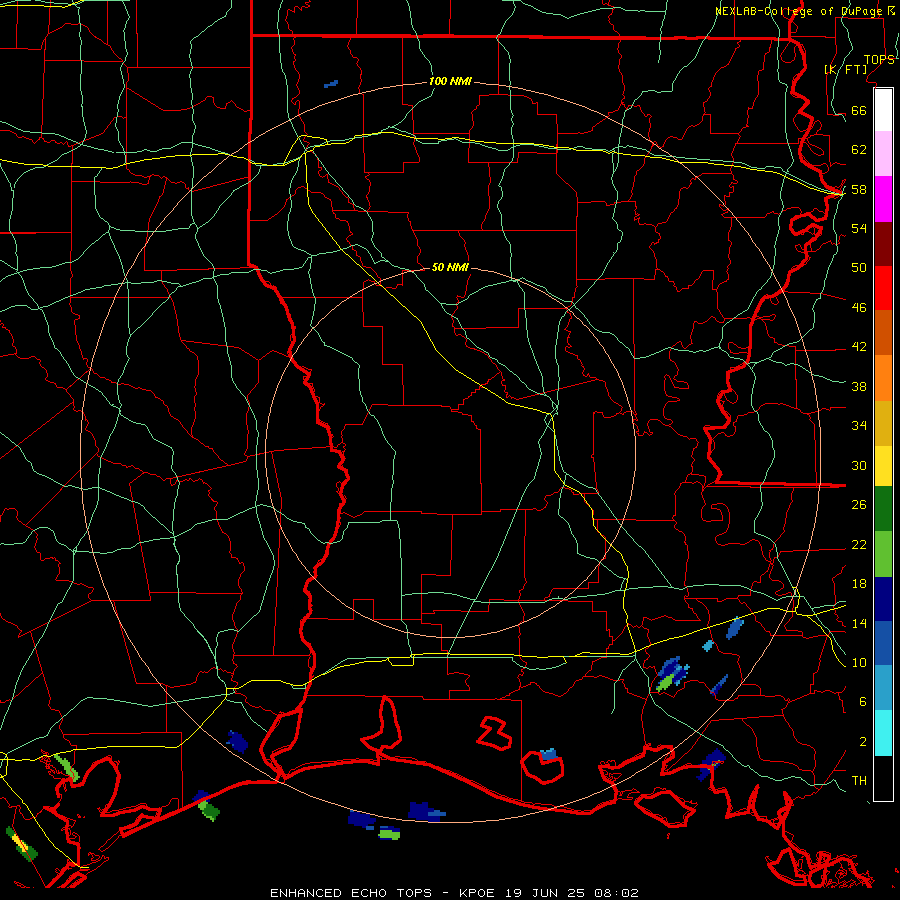The width and height of the screenshot is (900, 900).
Task: Select the light green legend swatch
Action: (883, 554)
